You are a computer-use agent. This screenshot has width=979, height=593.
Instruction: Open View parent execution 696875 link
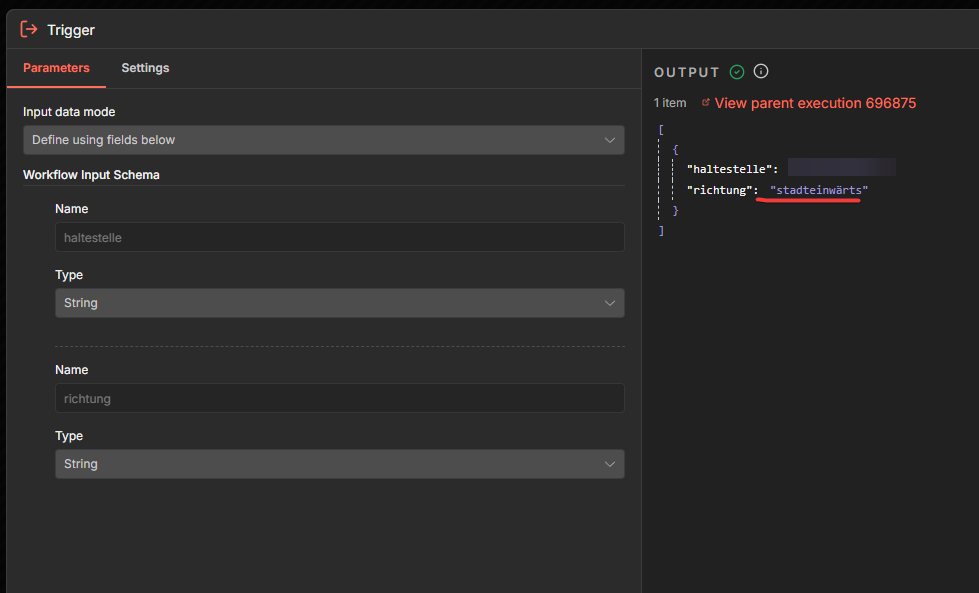click(x=815, y=103)
